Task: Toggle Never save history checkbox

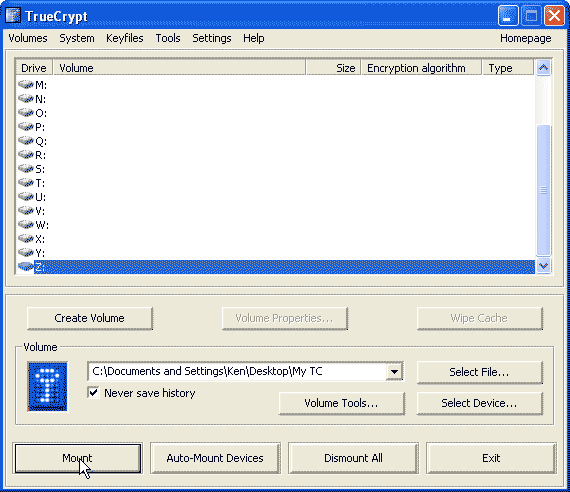Action: click(x=93, y=393)
